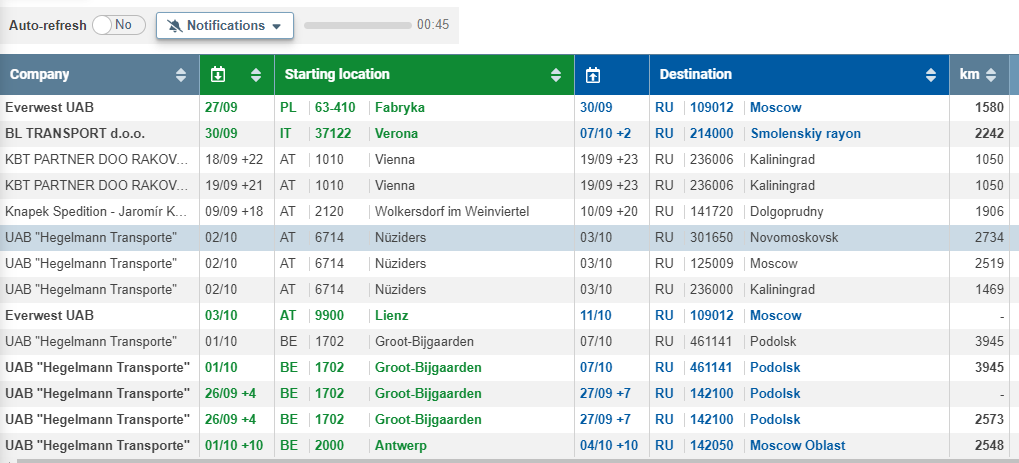Click the 1906 km value

point(989,211)
